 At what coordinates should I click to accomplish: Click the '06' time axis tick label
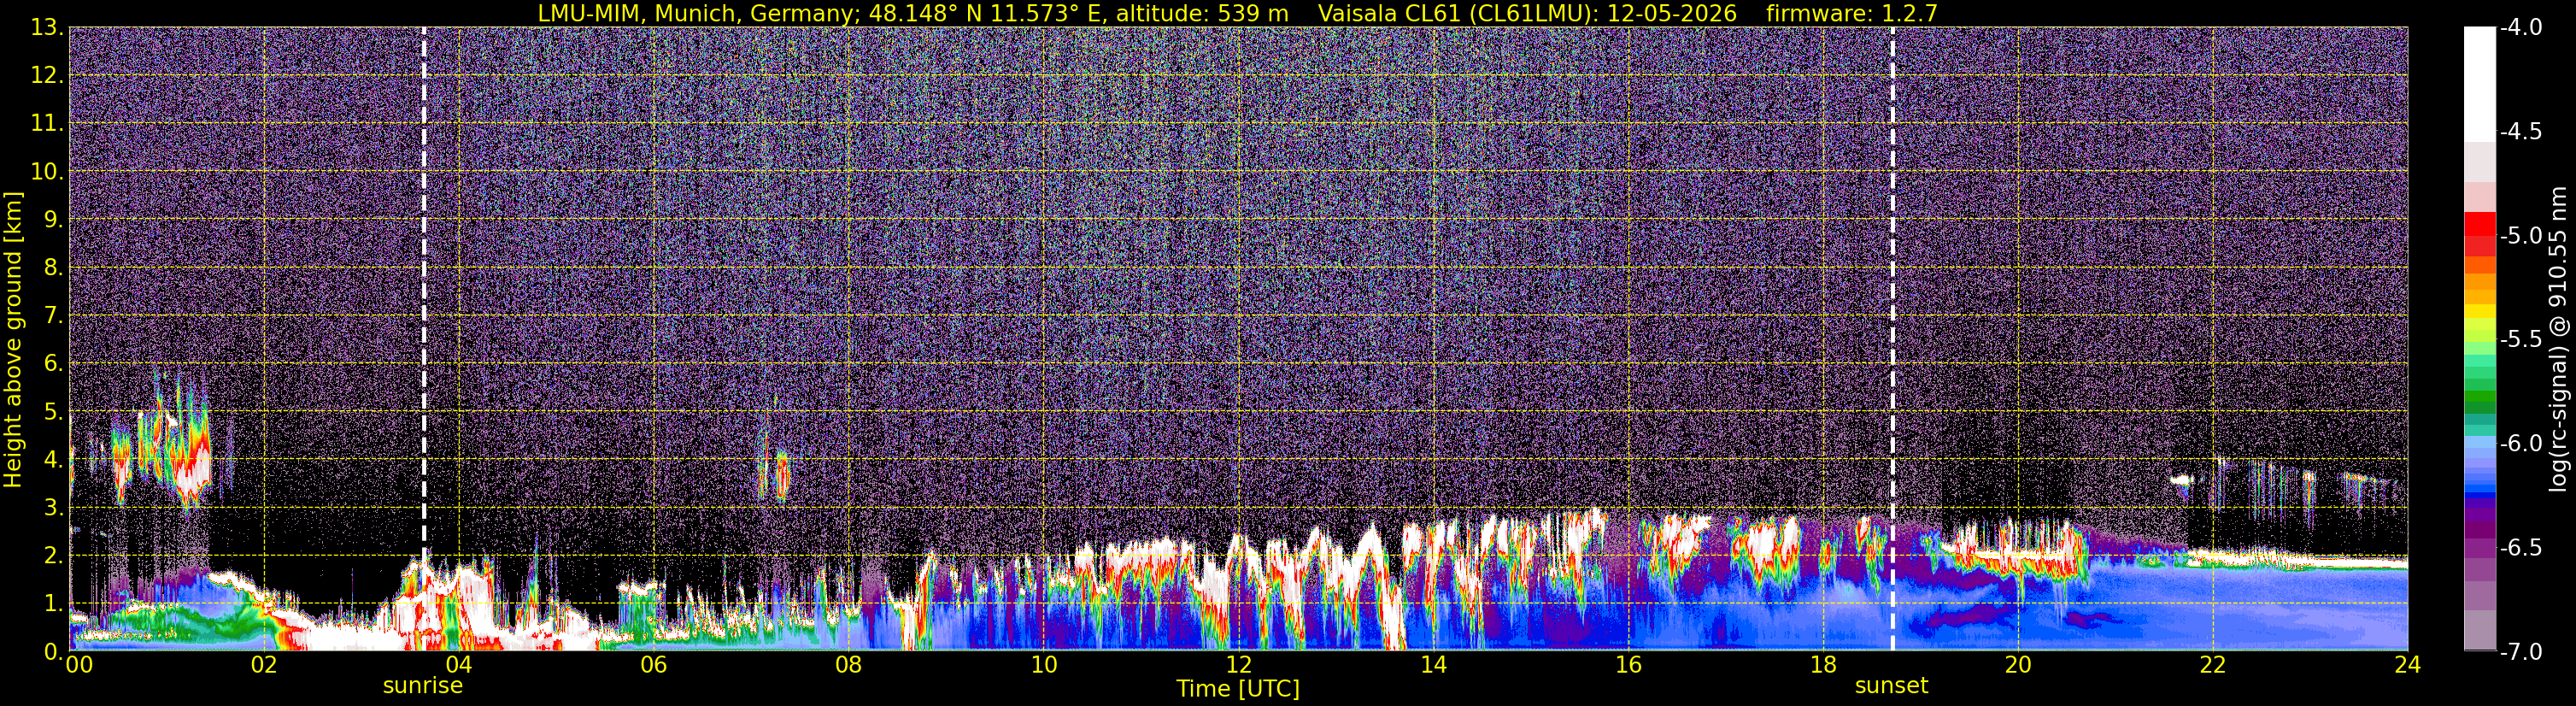(653, 665)
